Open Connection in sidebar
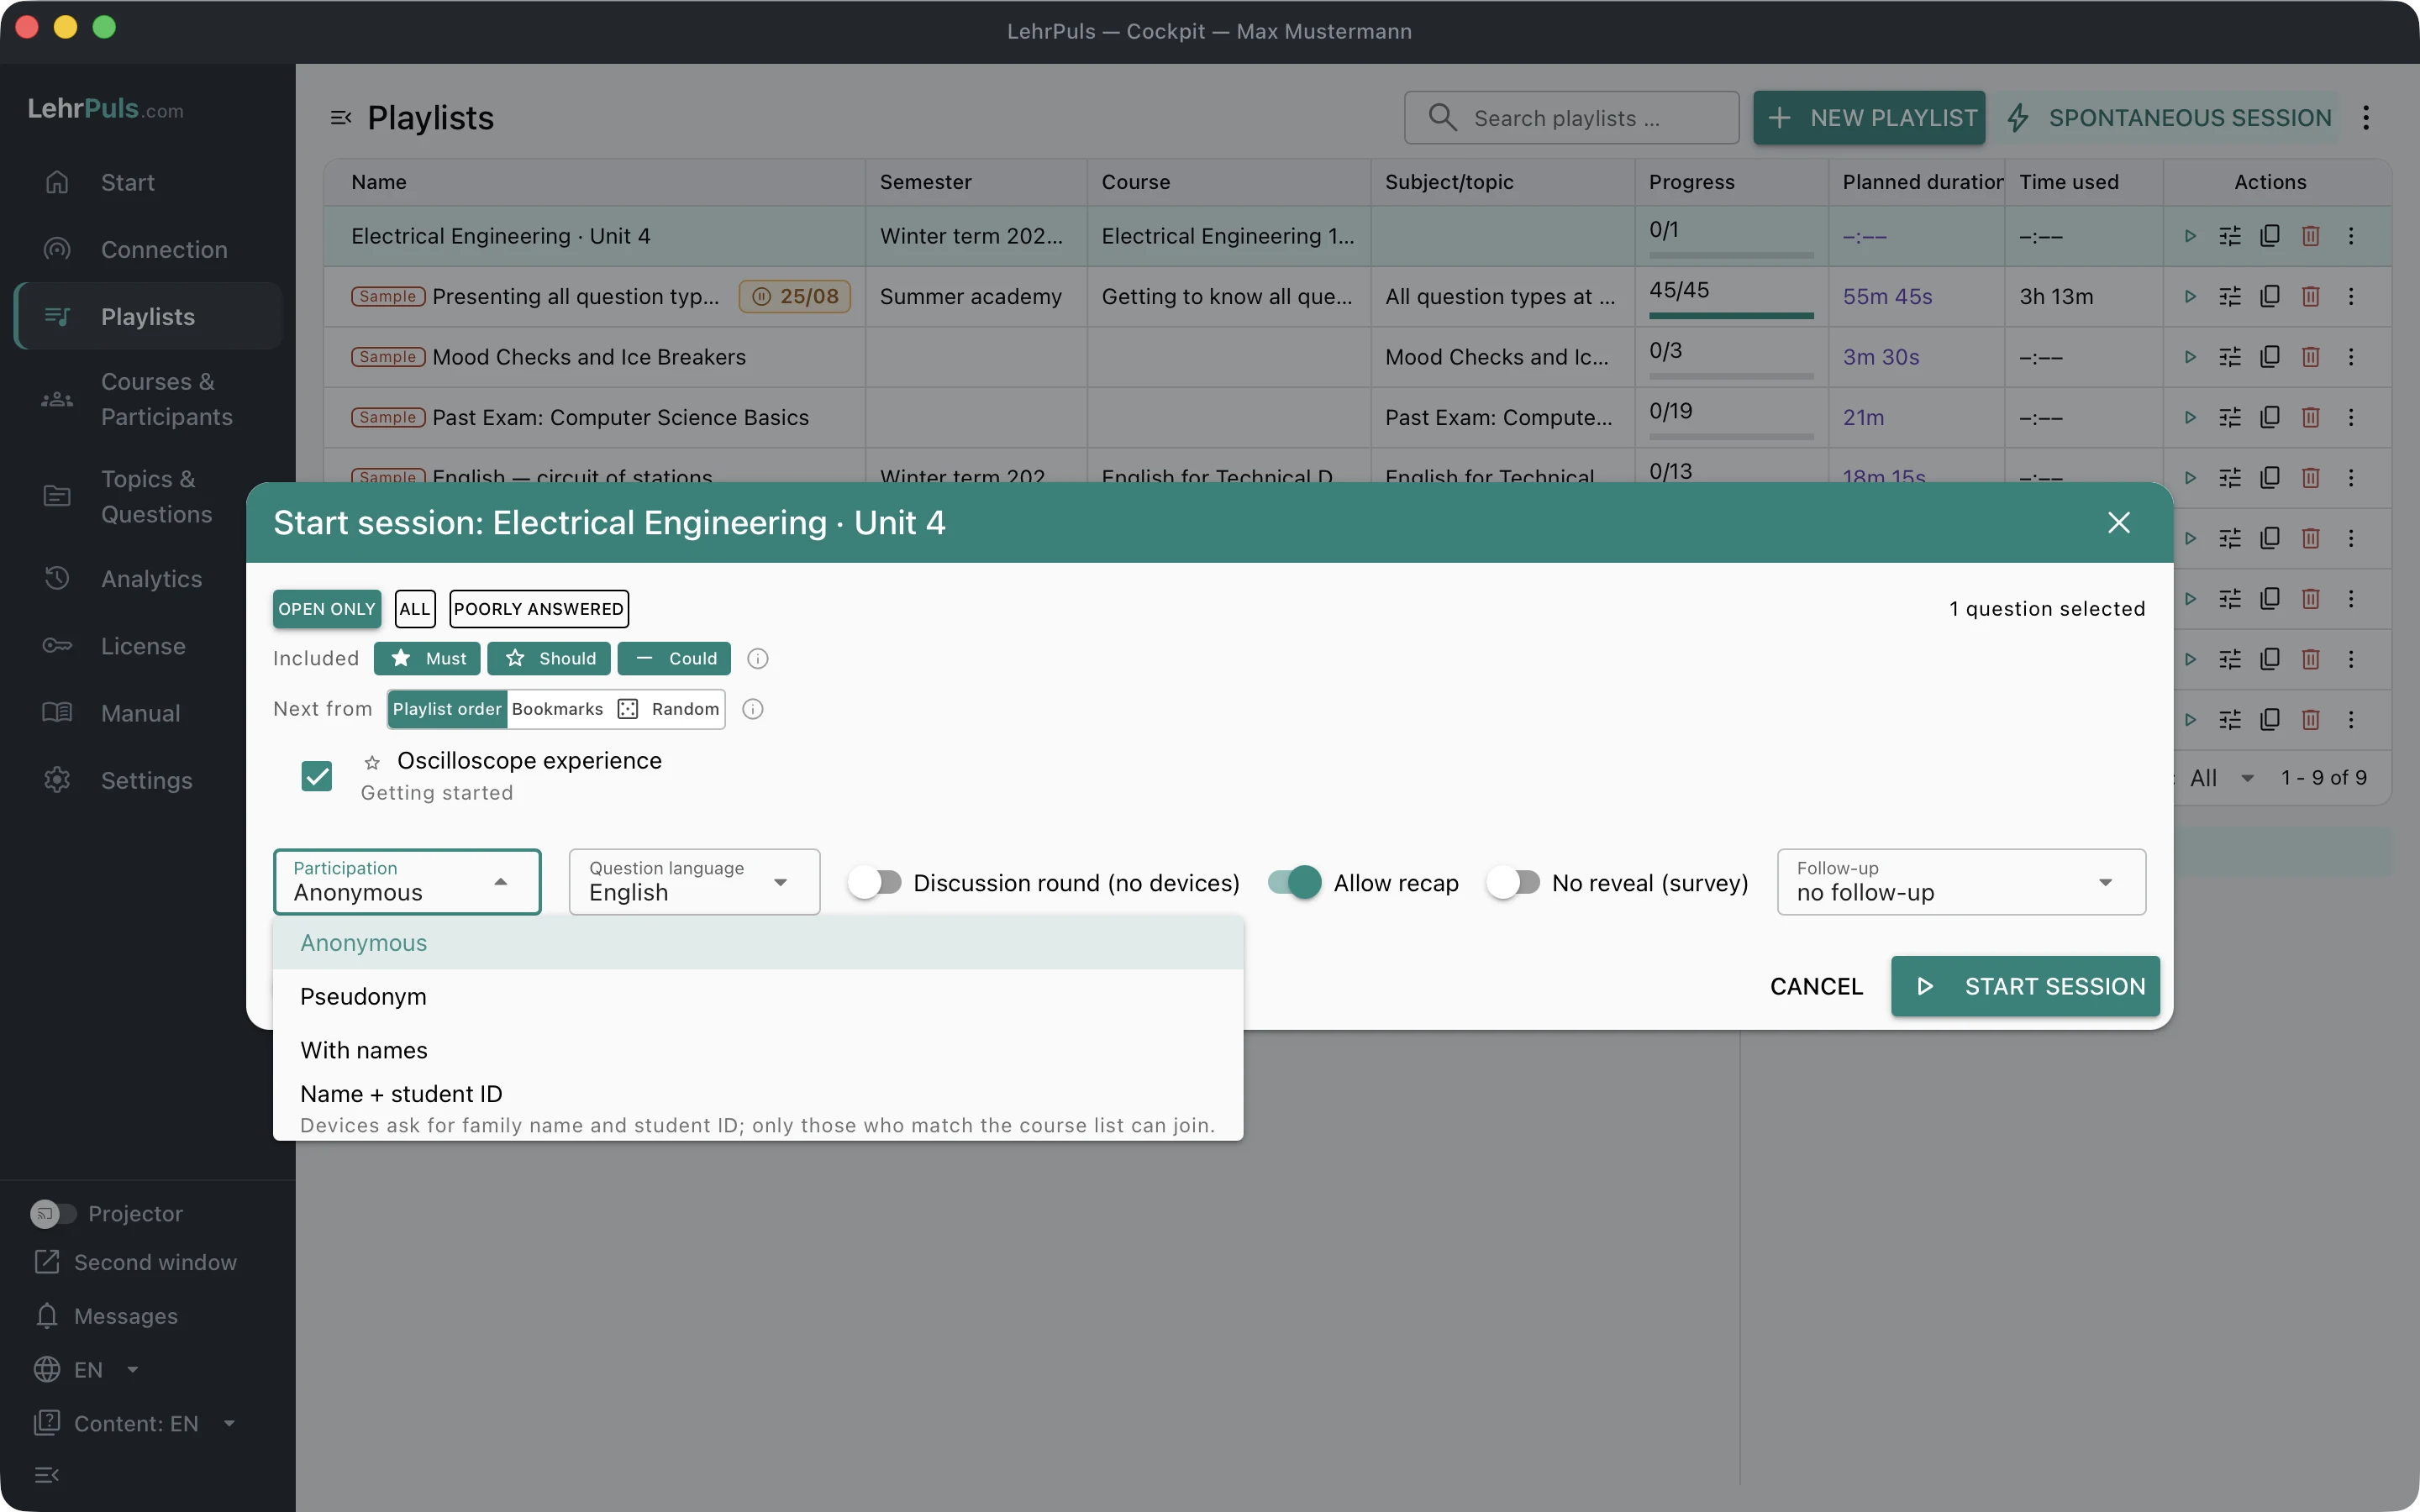The width and height of the screenshot is (2420, 1512). [148, 249]
